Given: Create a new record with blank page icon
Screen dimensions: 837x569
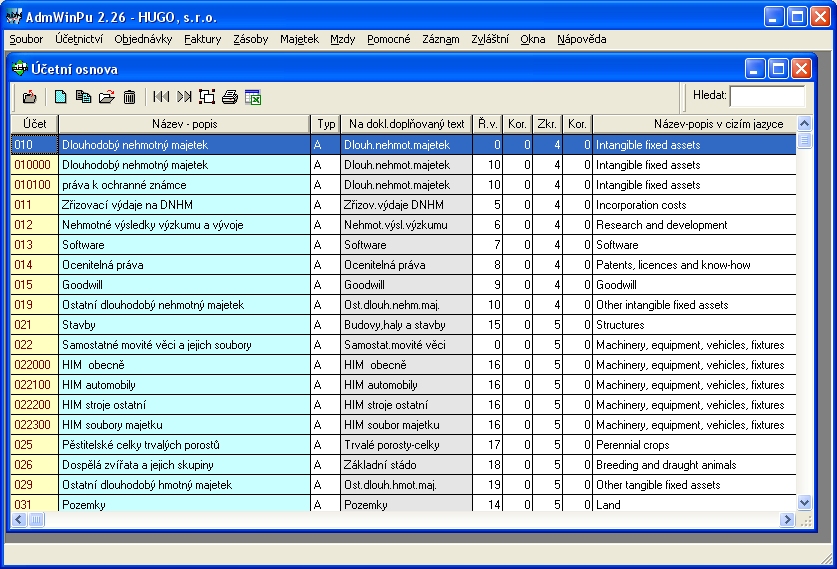Looking at the screenshot, I should 60,97.
